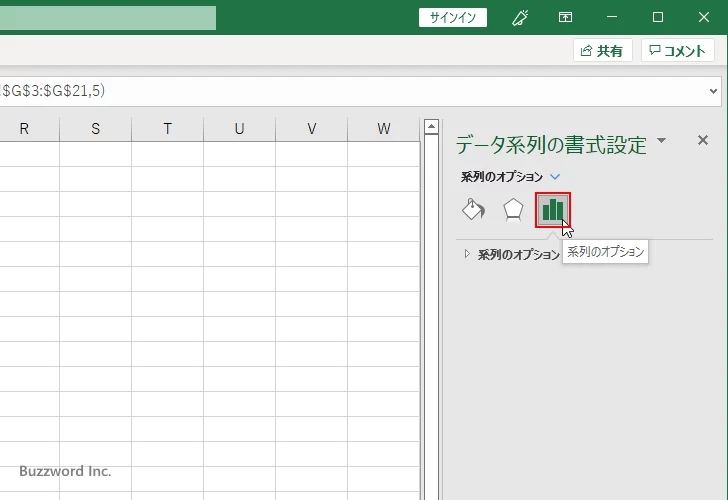Open the task pane options dropdown arrow

pyautogui.click(x=662, y=140)
